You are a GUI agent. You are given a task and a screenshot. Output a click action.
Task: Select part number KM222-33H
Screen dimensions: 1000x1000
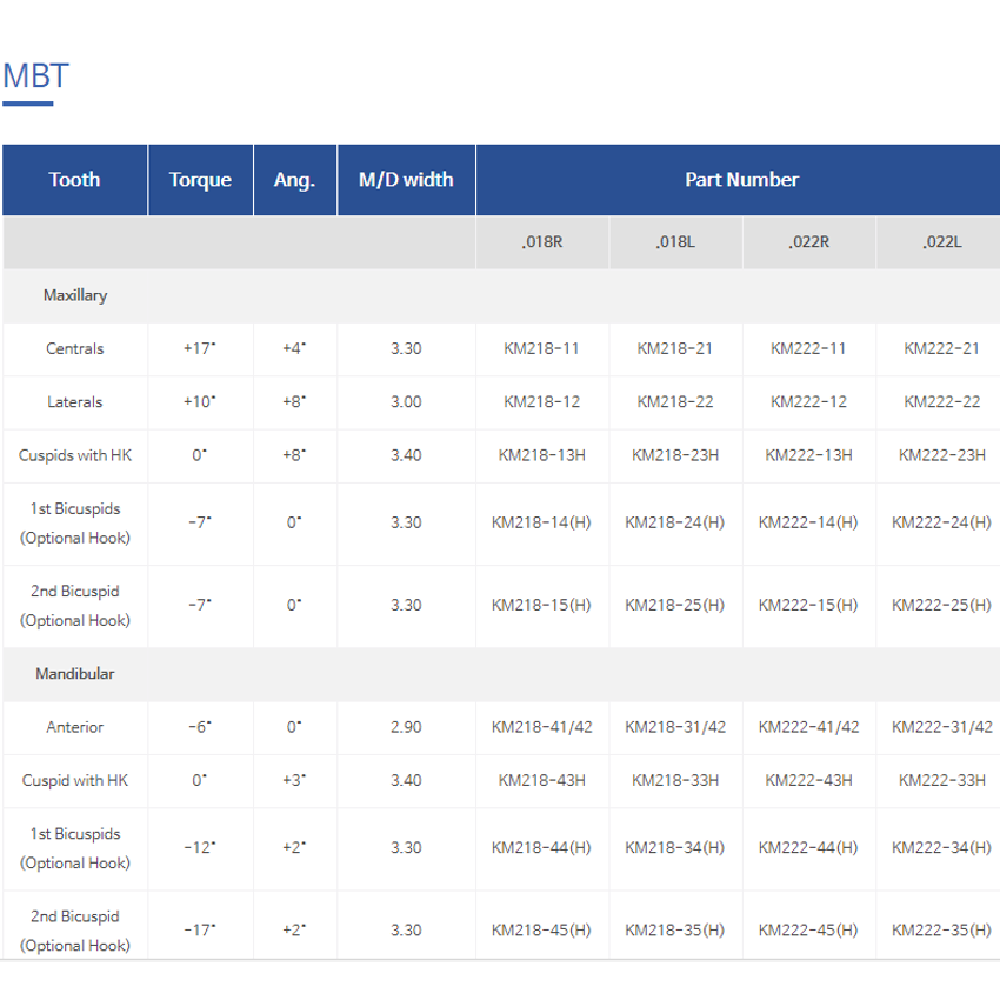(942, 780)
